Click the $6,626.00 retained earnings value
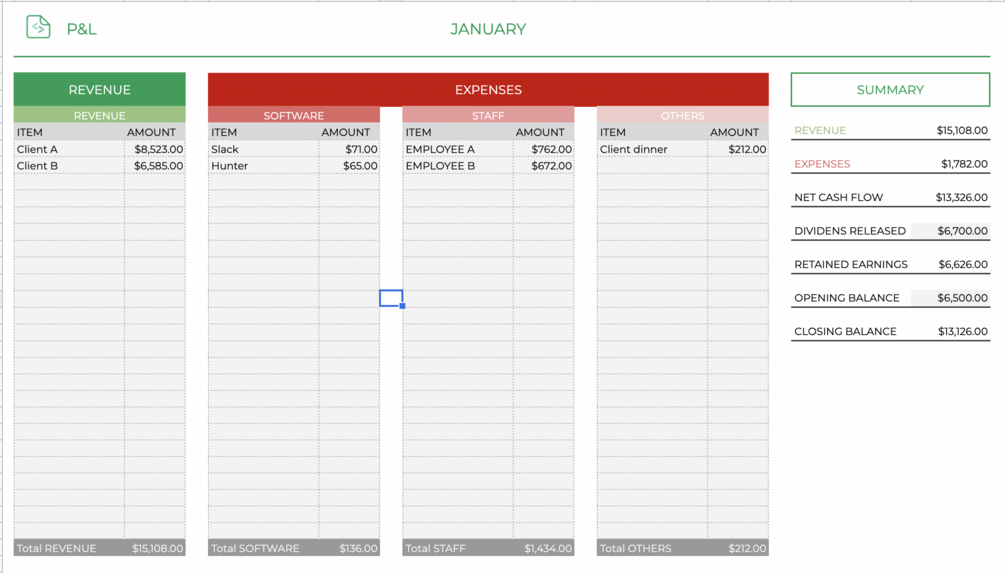 (963, 264)
